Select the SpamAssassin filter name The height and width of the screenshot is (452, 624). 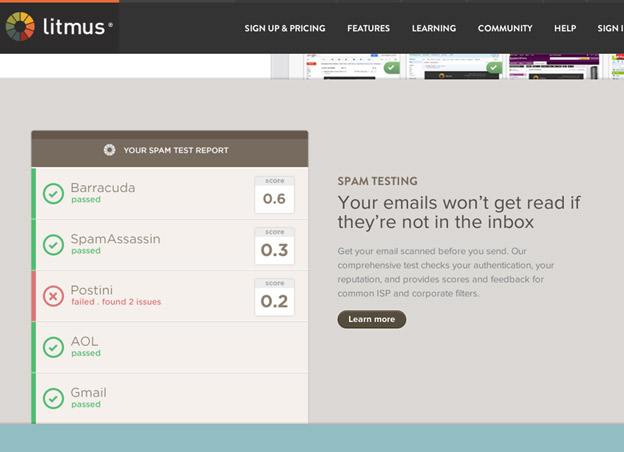tap(115, 239)
